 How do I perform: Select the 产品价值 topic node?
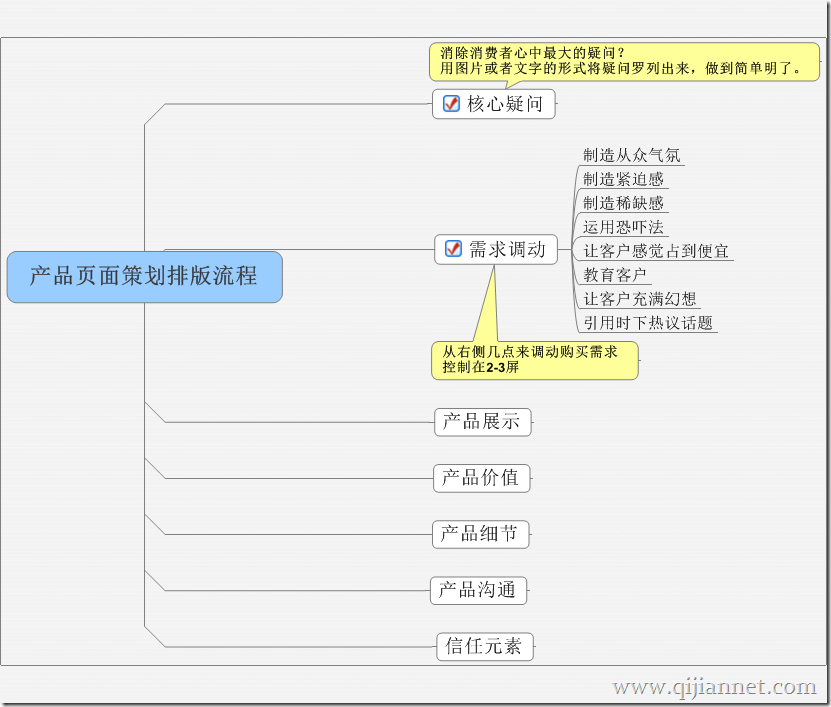pyautogui.click(x=482, y=478)
